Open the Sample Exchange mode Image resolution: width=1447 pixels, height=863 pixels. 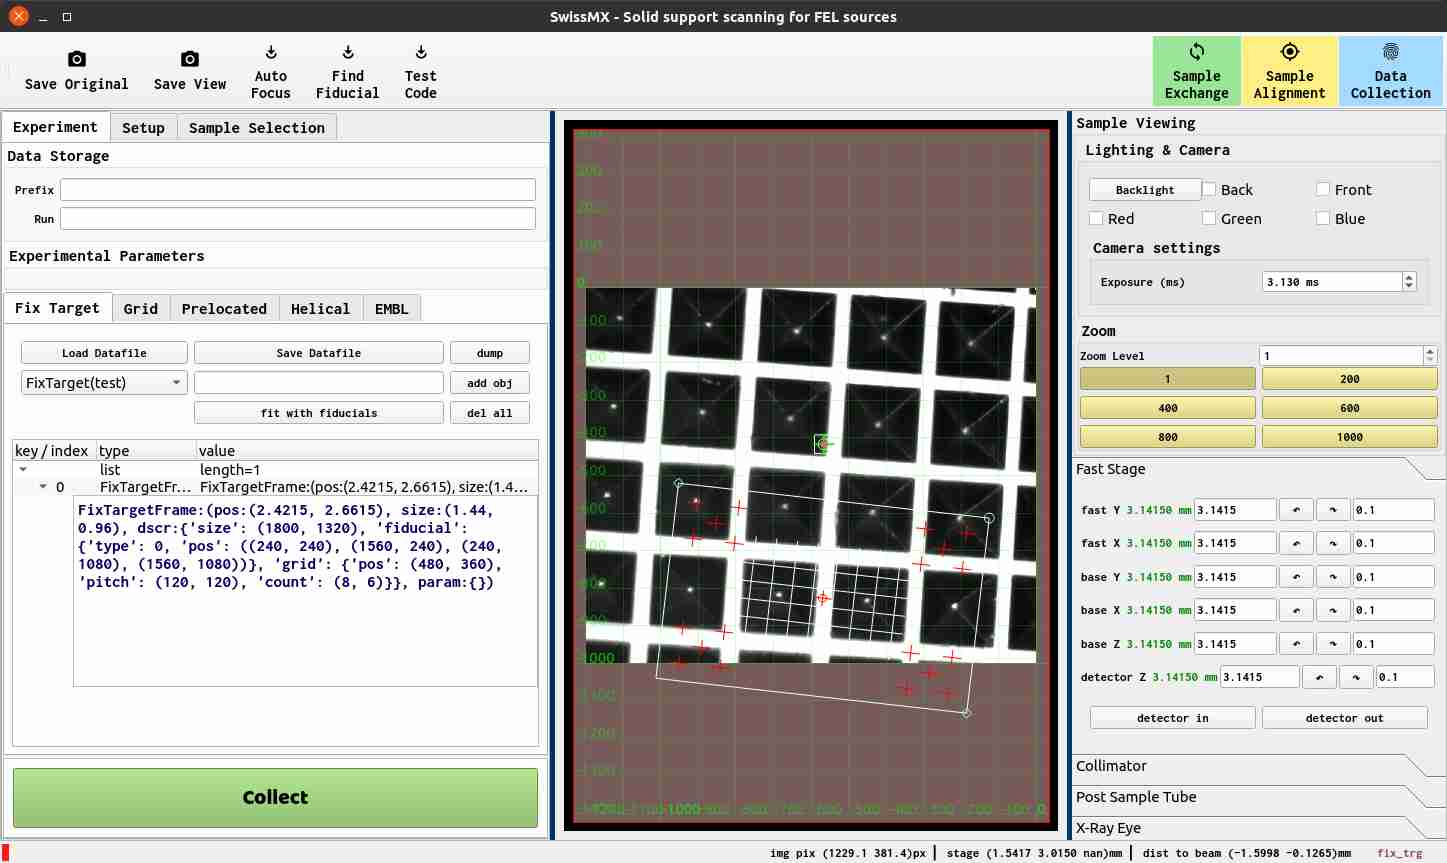pos(1196,71)
